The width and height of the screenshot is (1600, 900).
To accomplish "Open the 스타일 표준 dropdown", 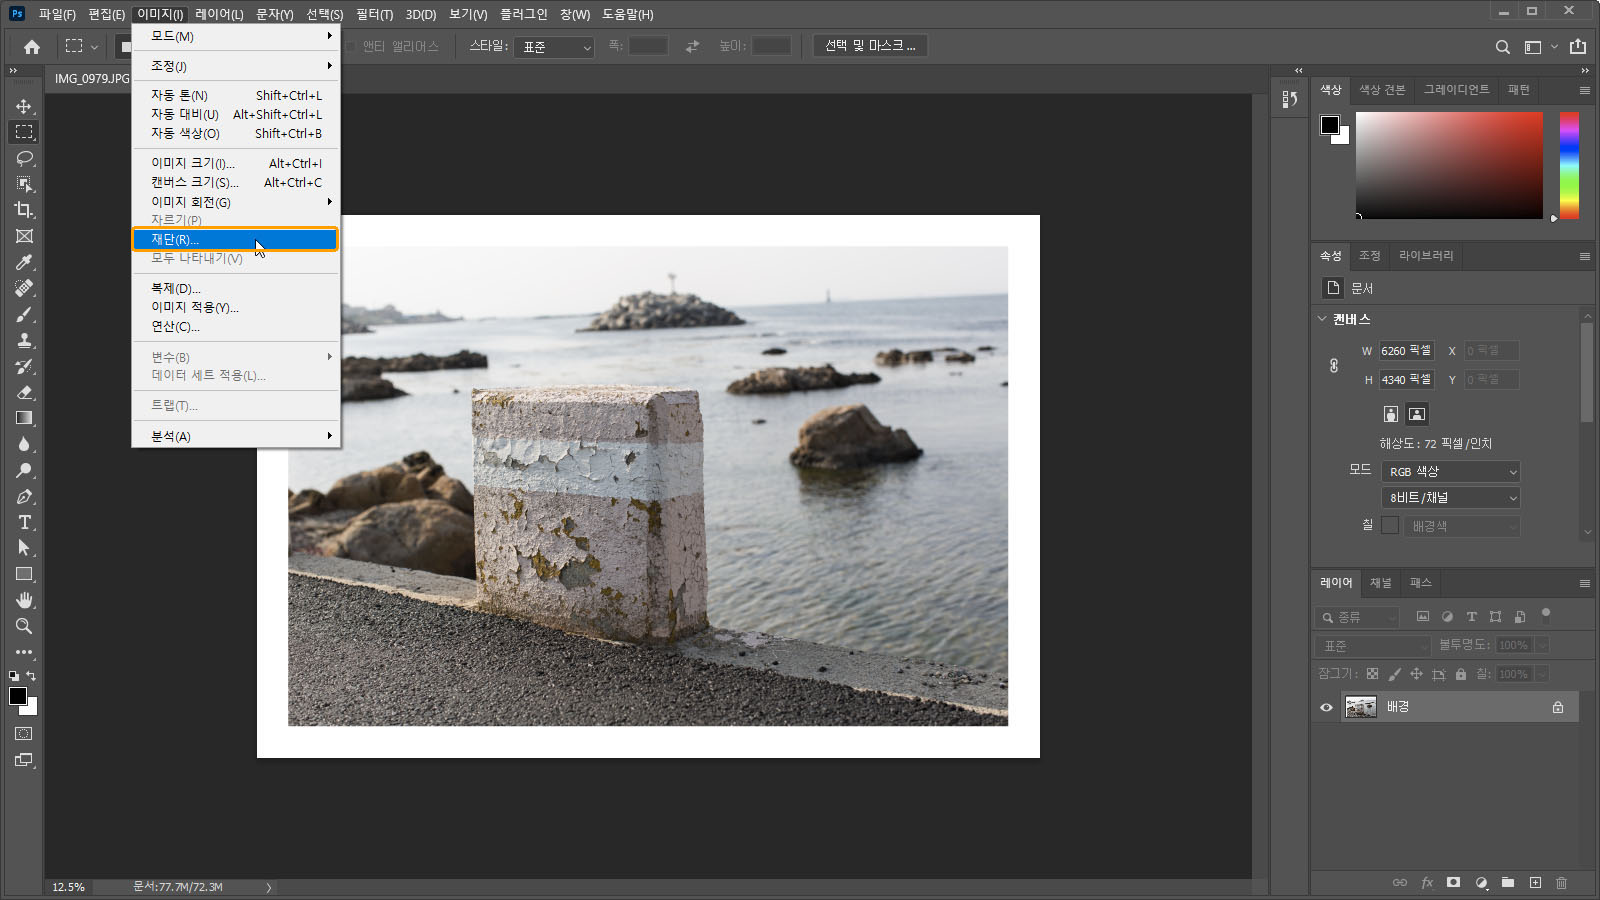I will 554,47.
